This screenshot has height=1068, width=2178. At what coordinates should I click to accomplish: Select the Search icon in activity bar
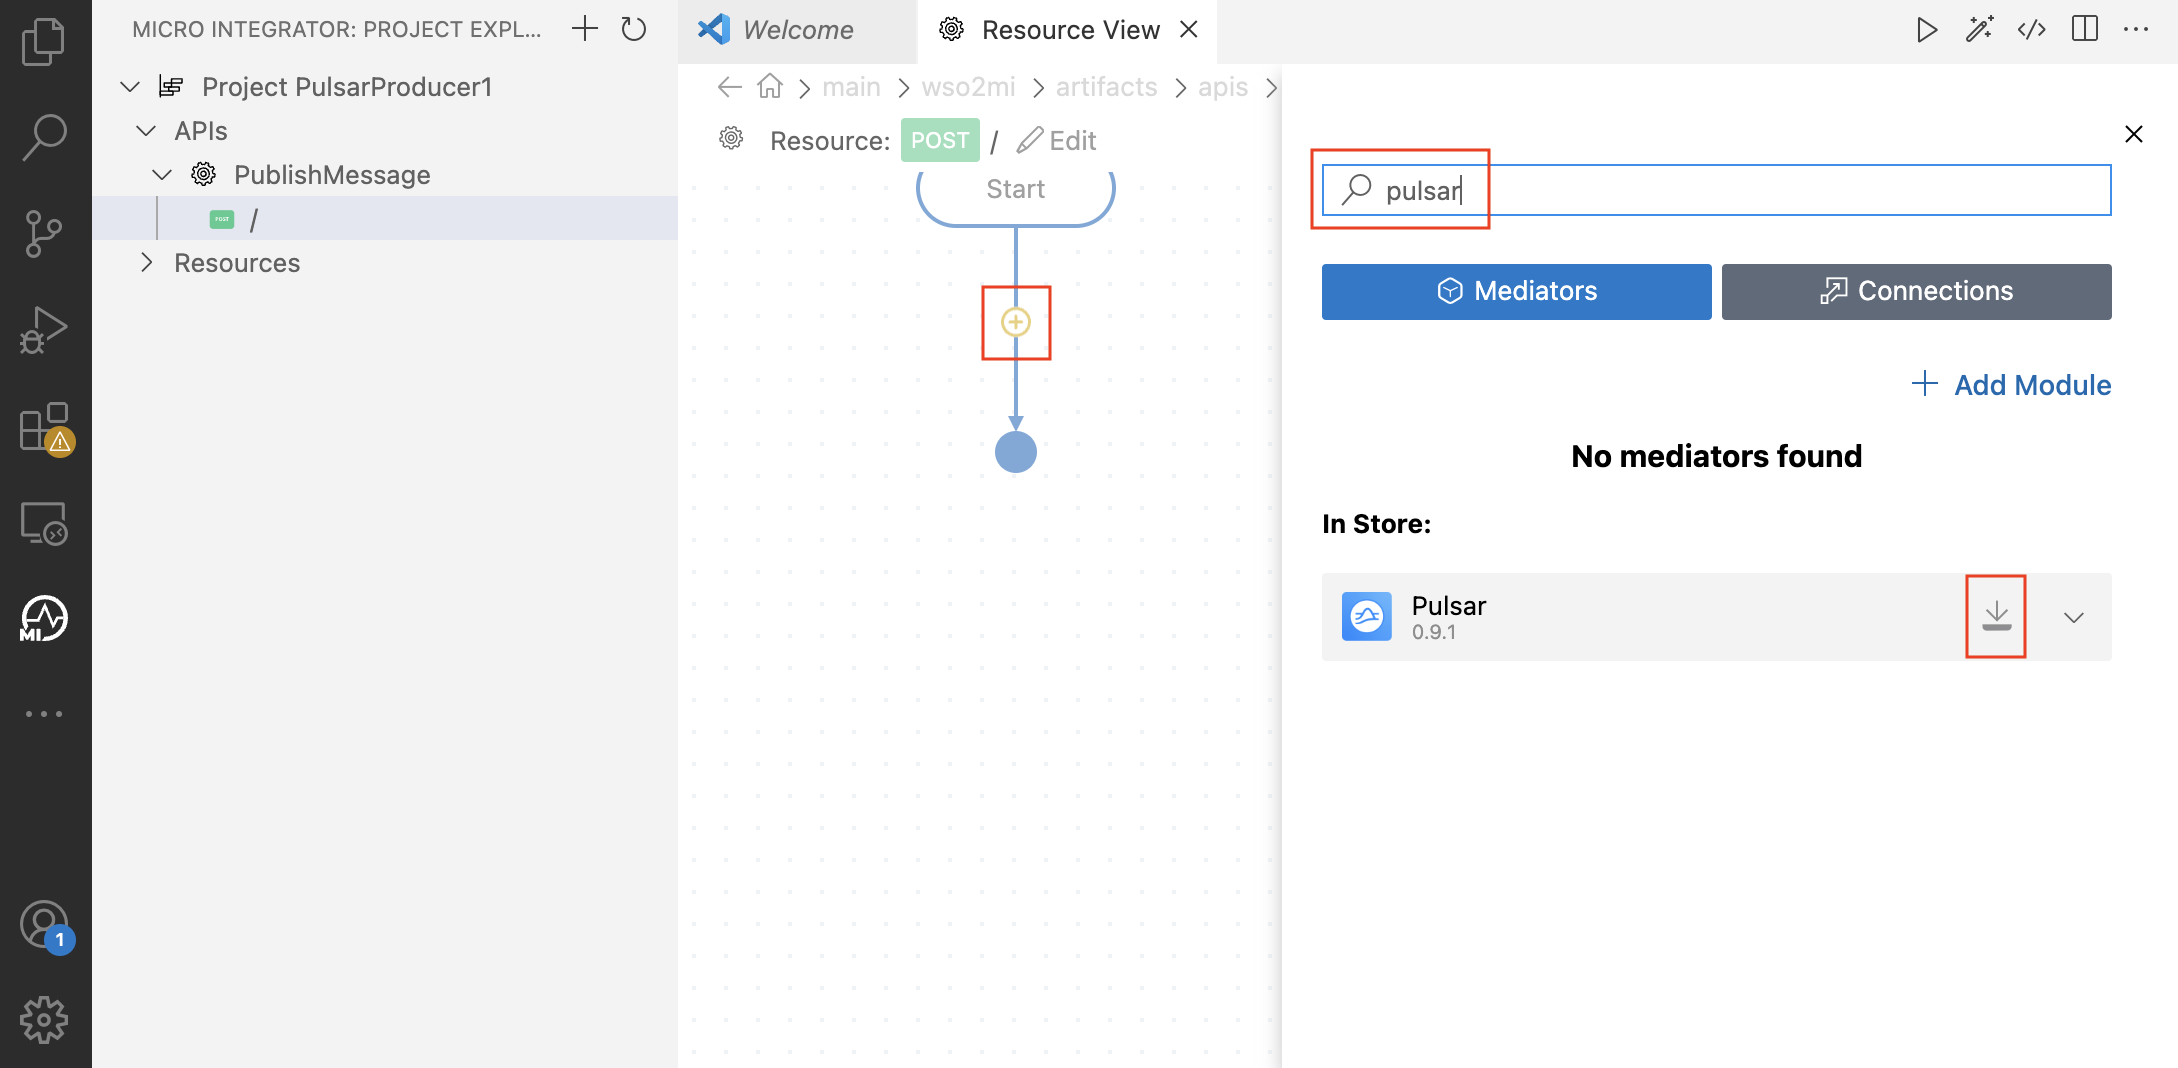tap(44, 136)
